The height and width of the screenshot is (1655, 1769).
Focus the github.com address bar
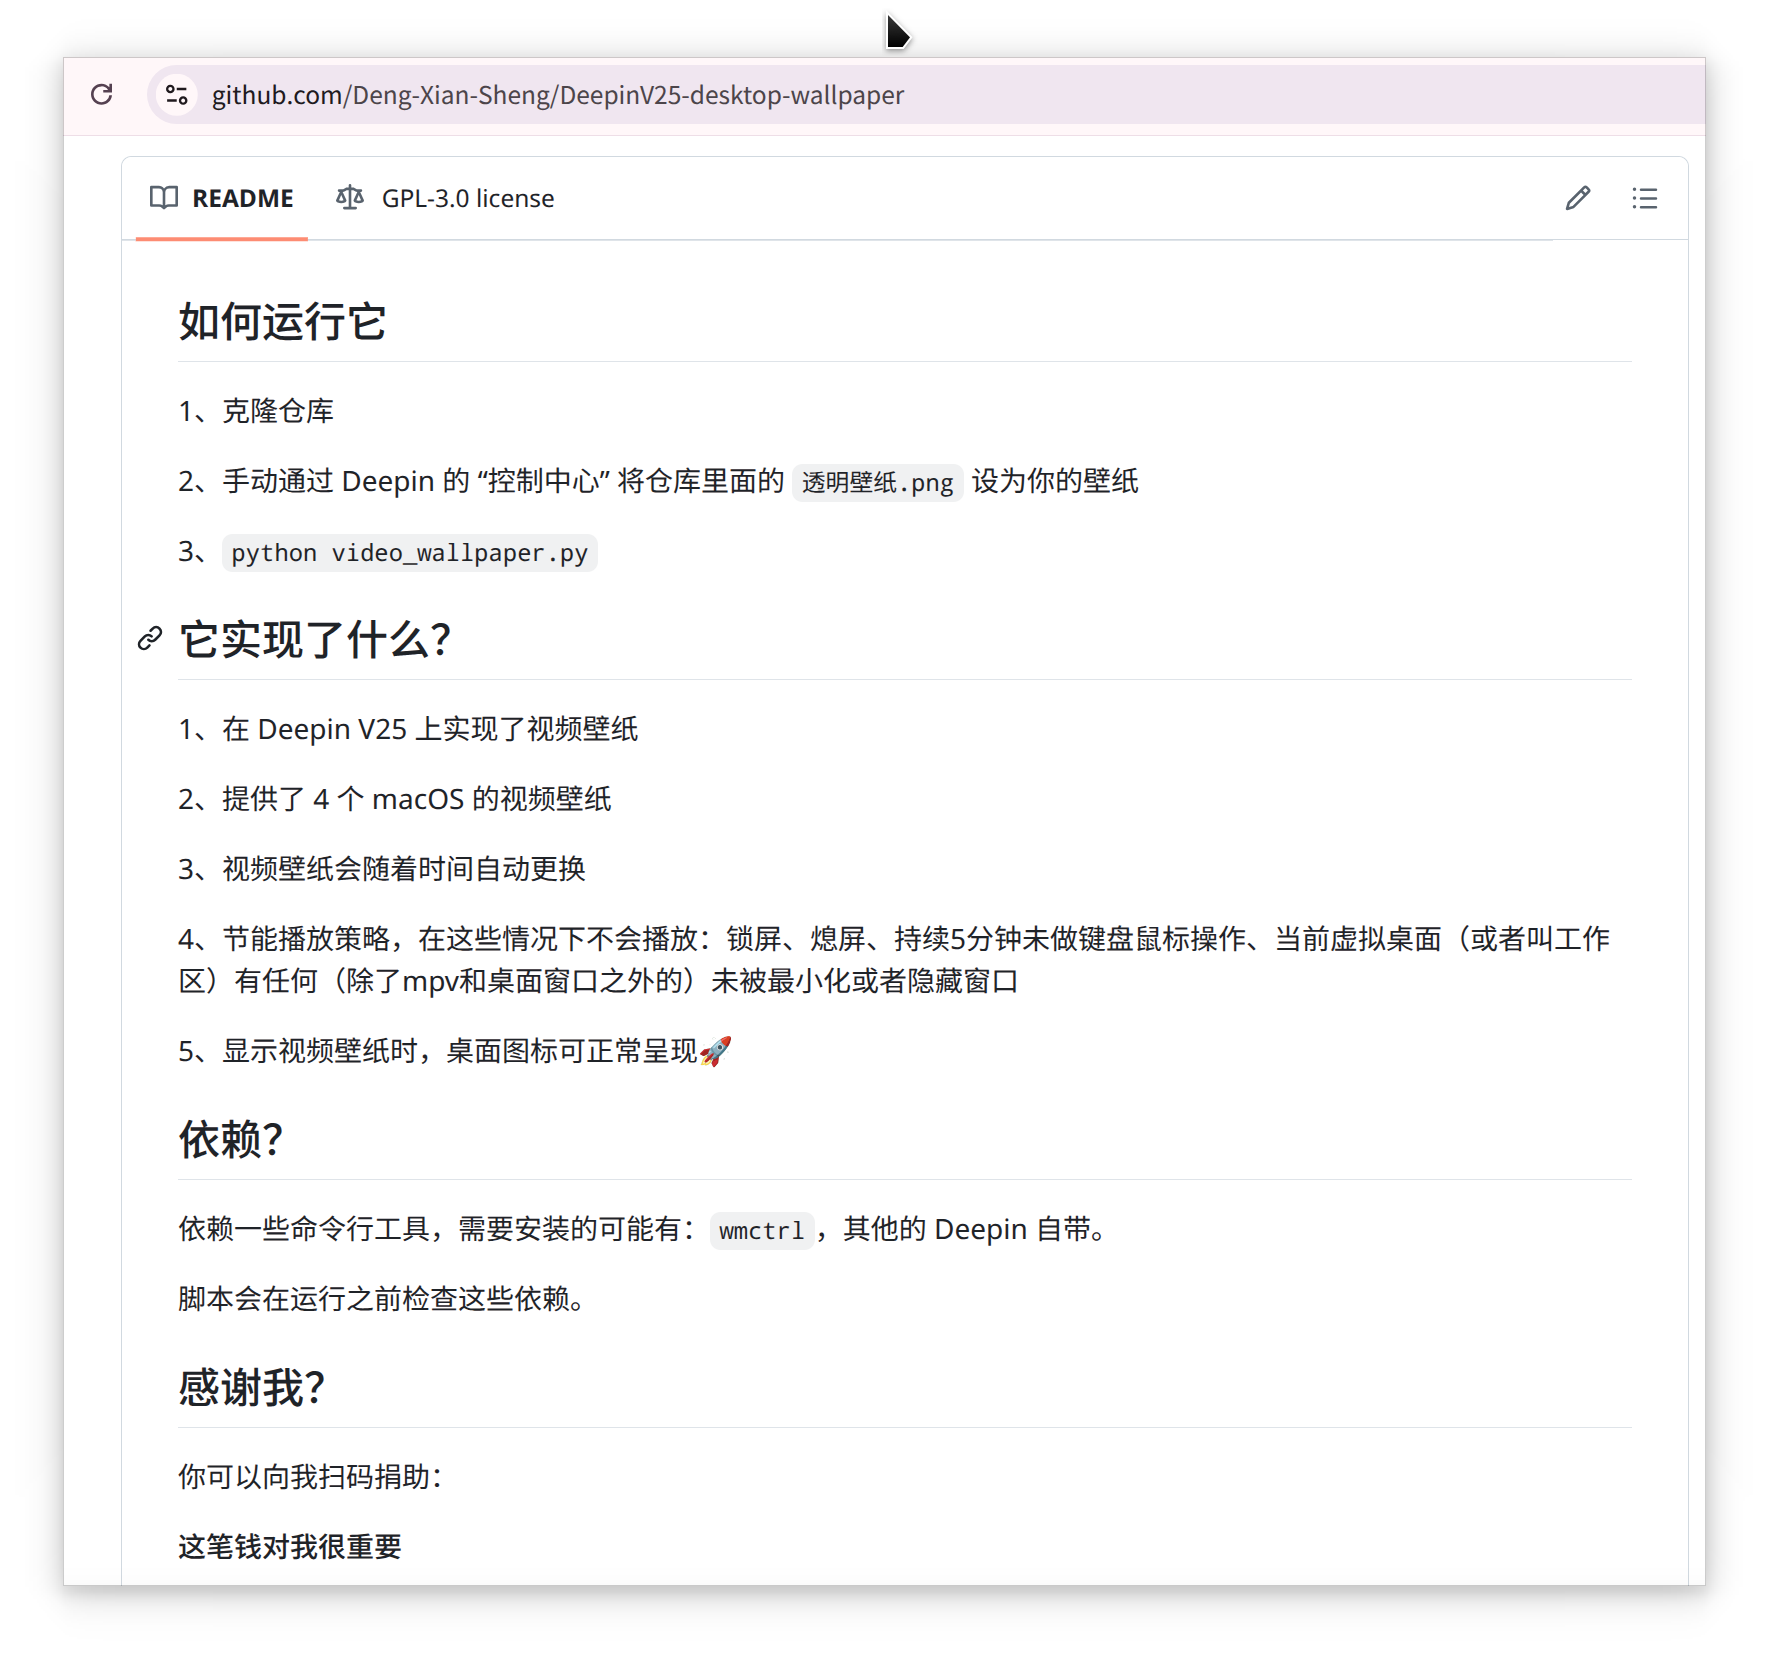(x=557, y=95)
